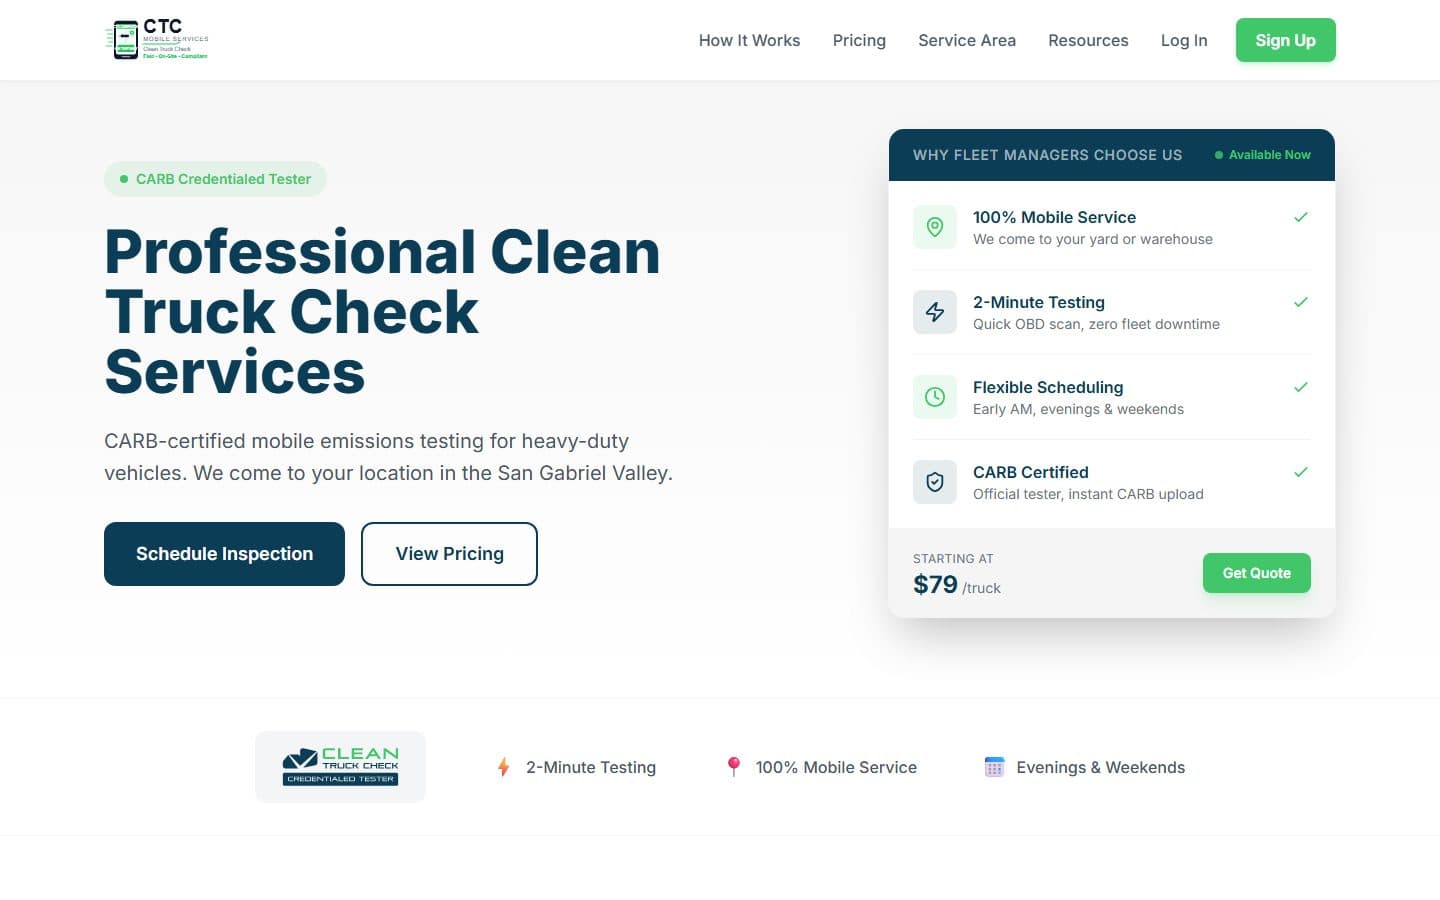Click the Evenings & Weekends label
Viewport: 1440px width, 900px height.
pyautogui.click(x=1100, y=767)
